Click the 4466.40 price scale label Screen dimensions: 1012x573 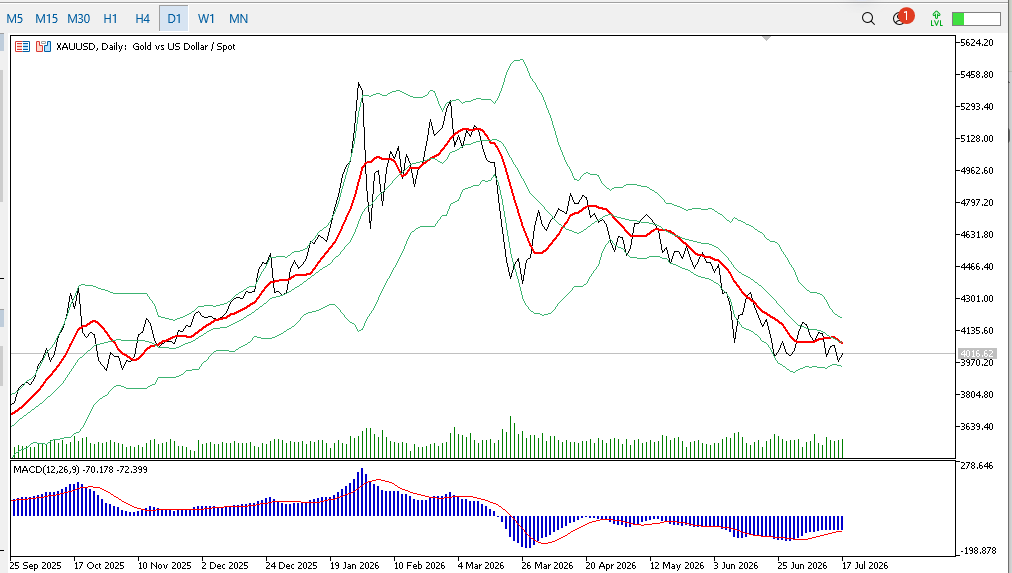pyautogui.click(x=977, y=266)
